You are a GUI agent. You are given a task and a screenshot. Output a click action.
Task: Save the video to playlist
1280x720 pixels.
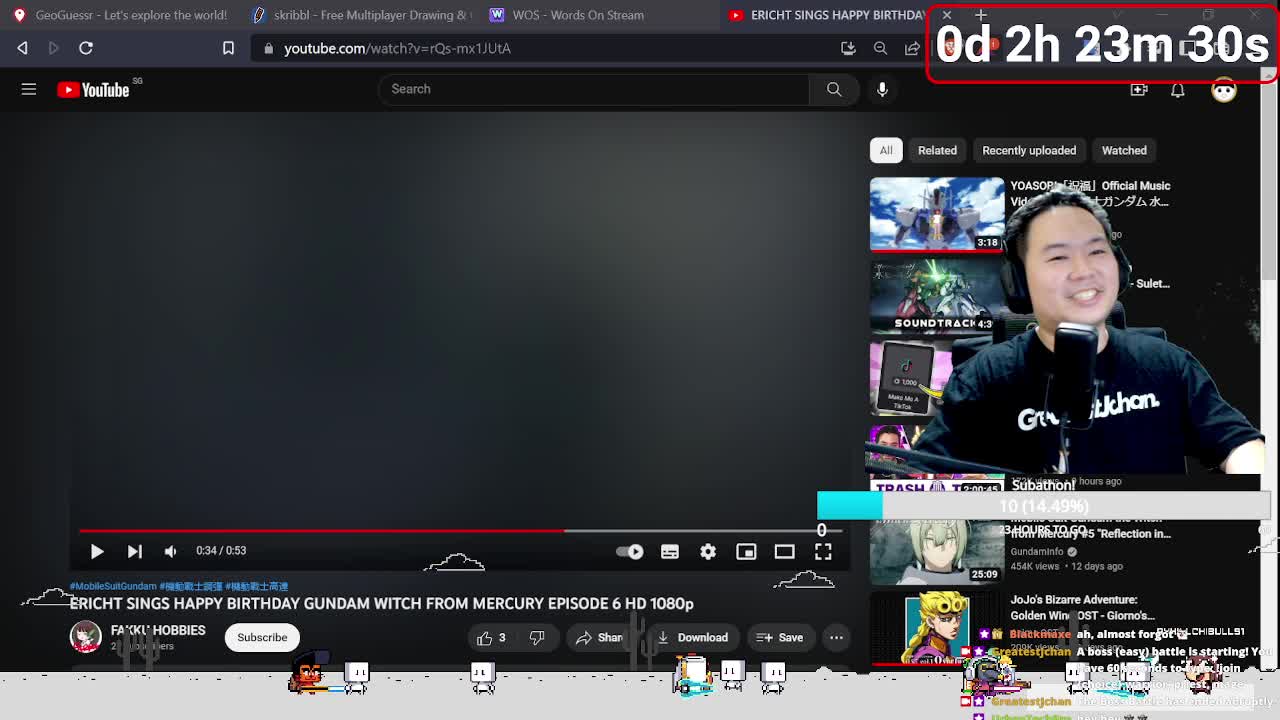[x=780, y=637]
